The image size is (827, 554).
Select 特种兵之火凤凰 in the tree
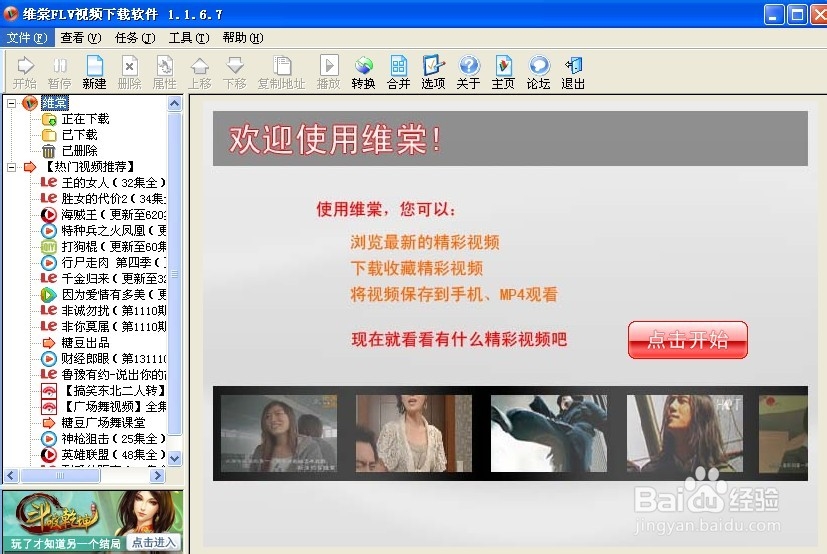[x=113, y=231]
